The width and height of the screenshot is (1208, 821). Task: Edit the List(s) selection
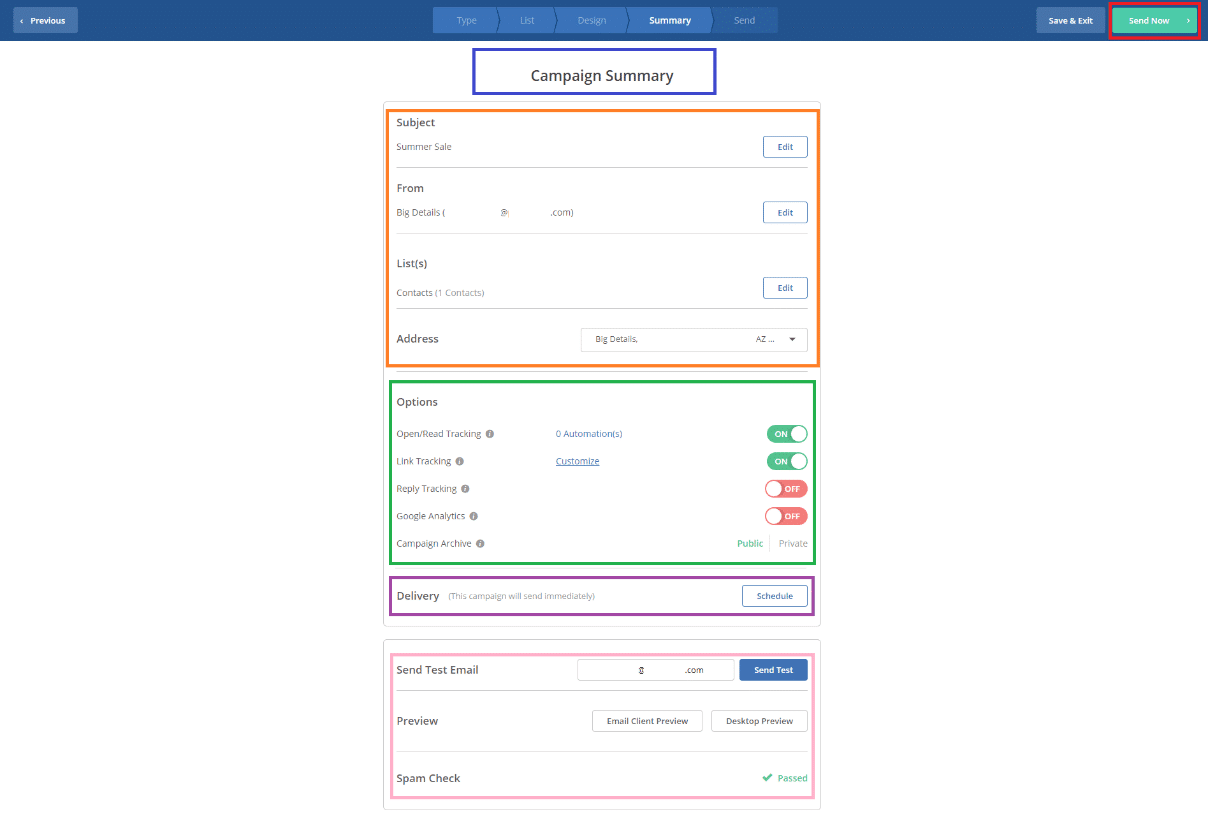click(785, 288)
